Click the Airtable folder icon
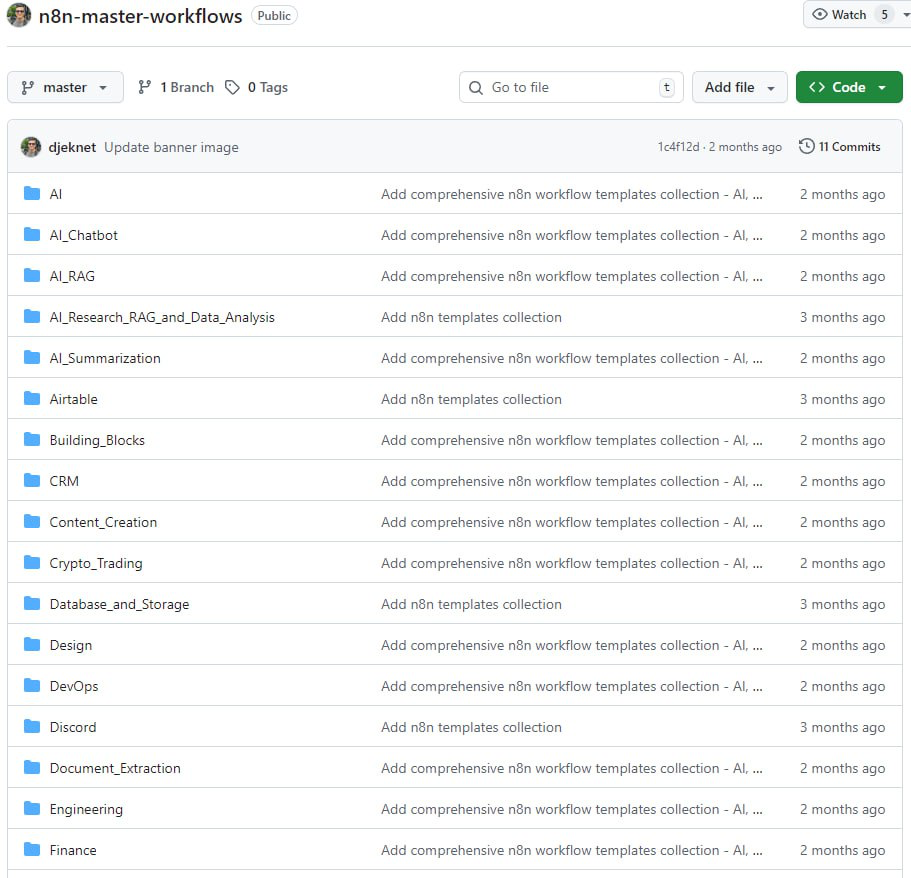Screen dimensions: 911x878 click(32, 398)
